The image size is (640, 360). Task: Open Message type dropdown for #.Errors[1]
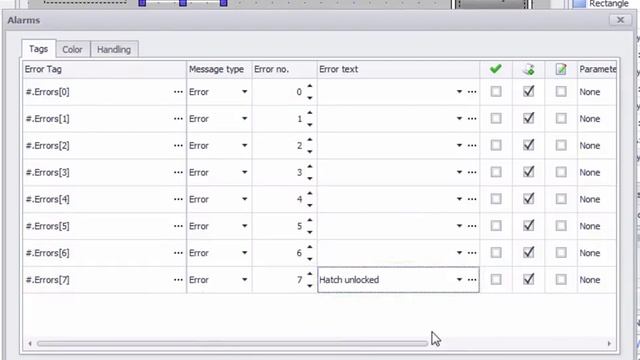pos(244,119)
